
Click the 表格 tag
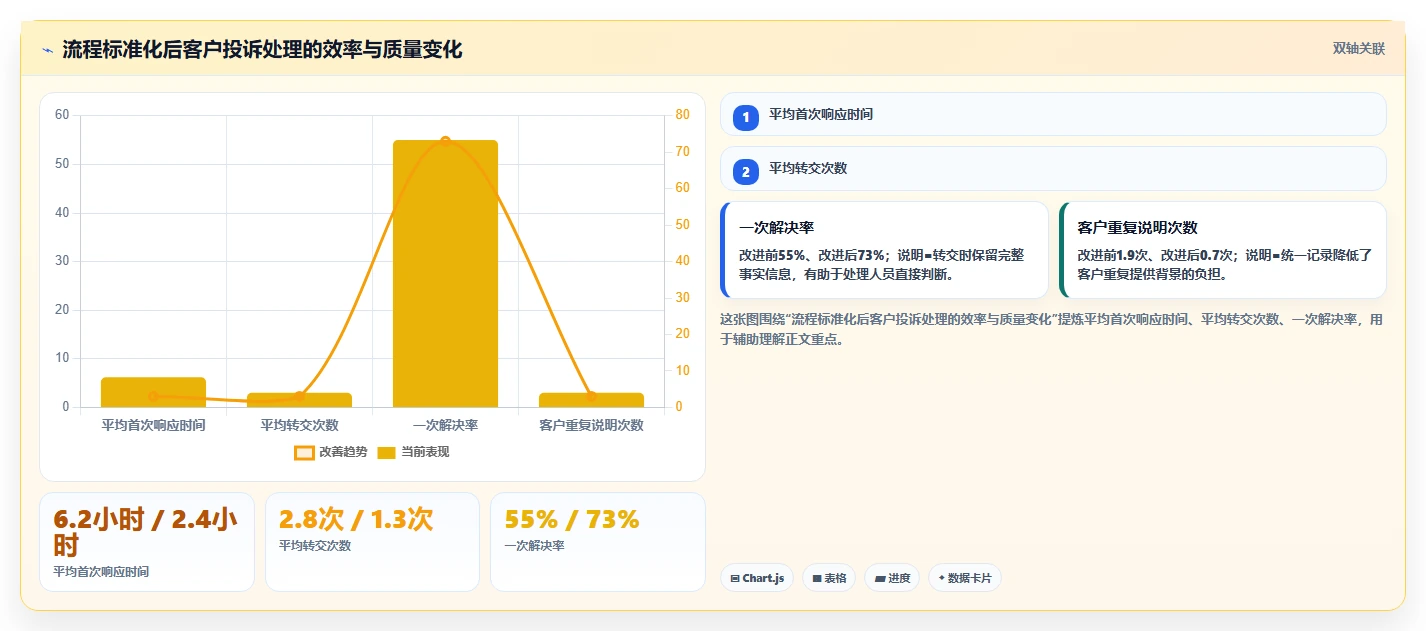click(x=829, y=578)
